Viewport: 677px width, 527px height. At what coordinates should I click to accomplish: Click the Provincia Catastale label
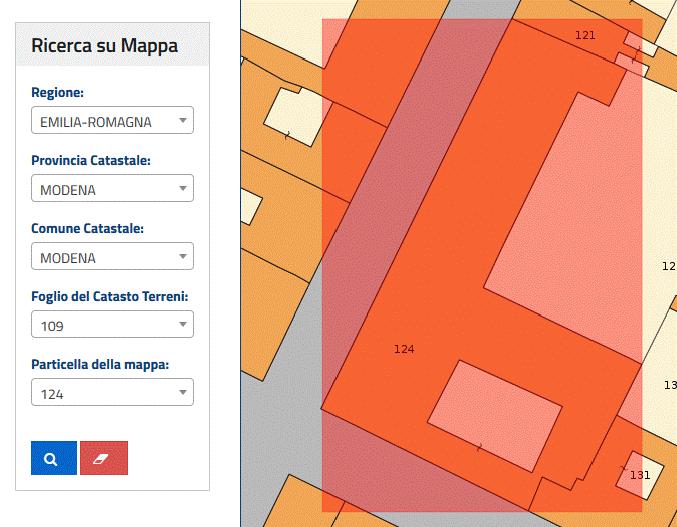tap(91, 161)
